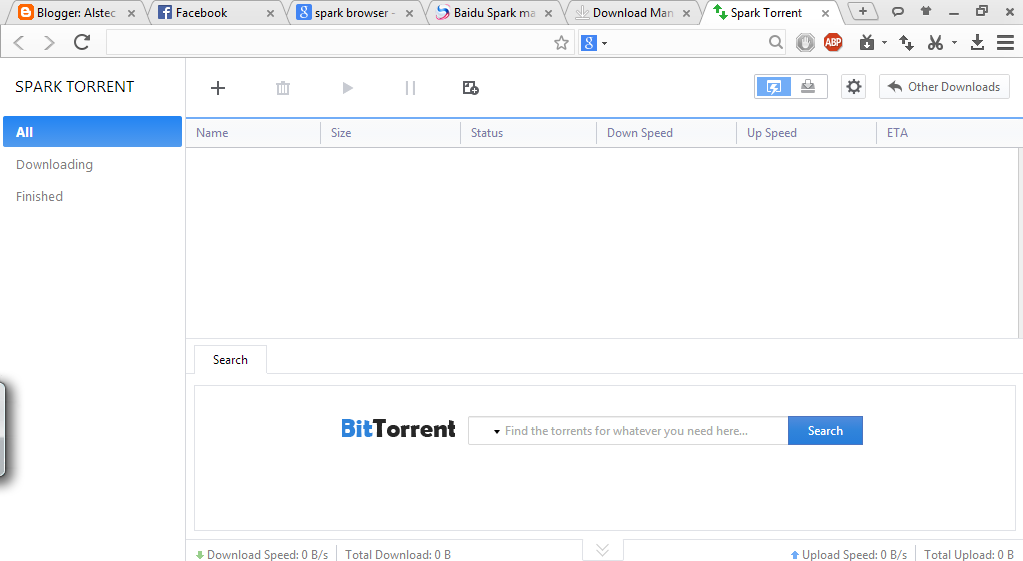Open search engine dropdown in BitTorrent search
Screen dimensions: 1023x561
[x=496, y=431]
